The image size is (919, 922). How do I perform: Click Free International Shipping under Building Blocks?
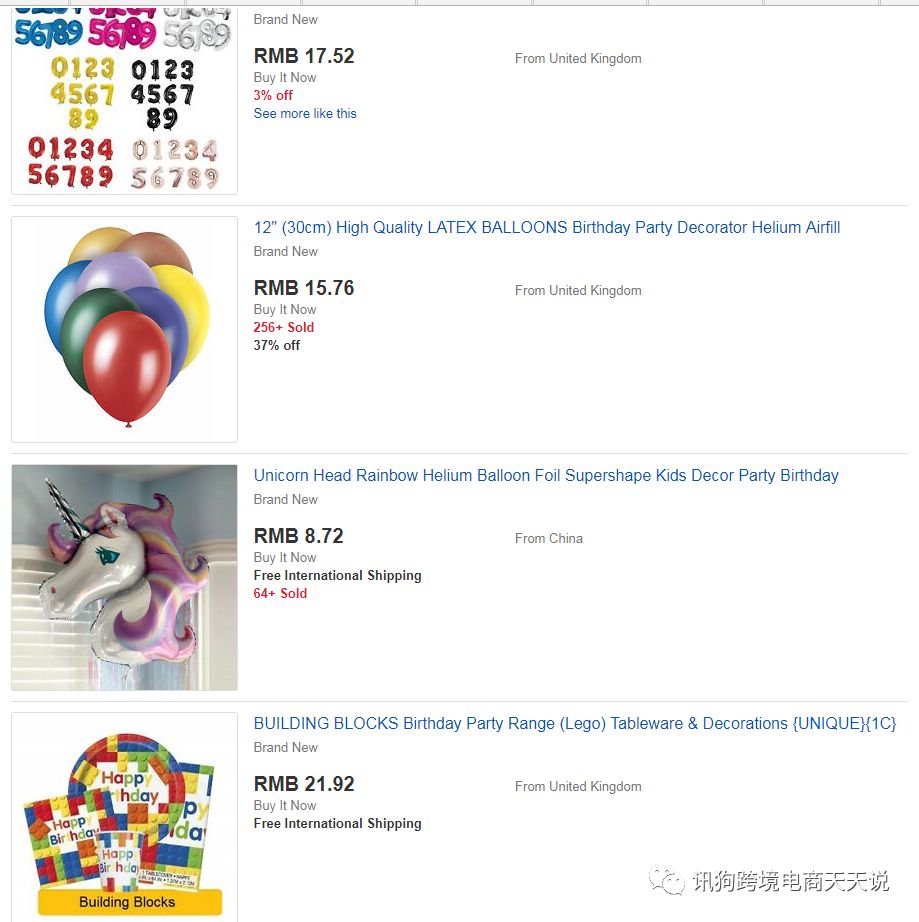tap(337, 824)
